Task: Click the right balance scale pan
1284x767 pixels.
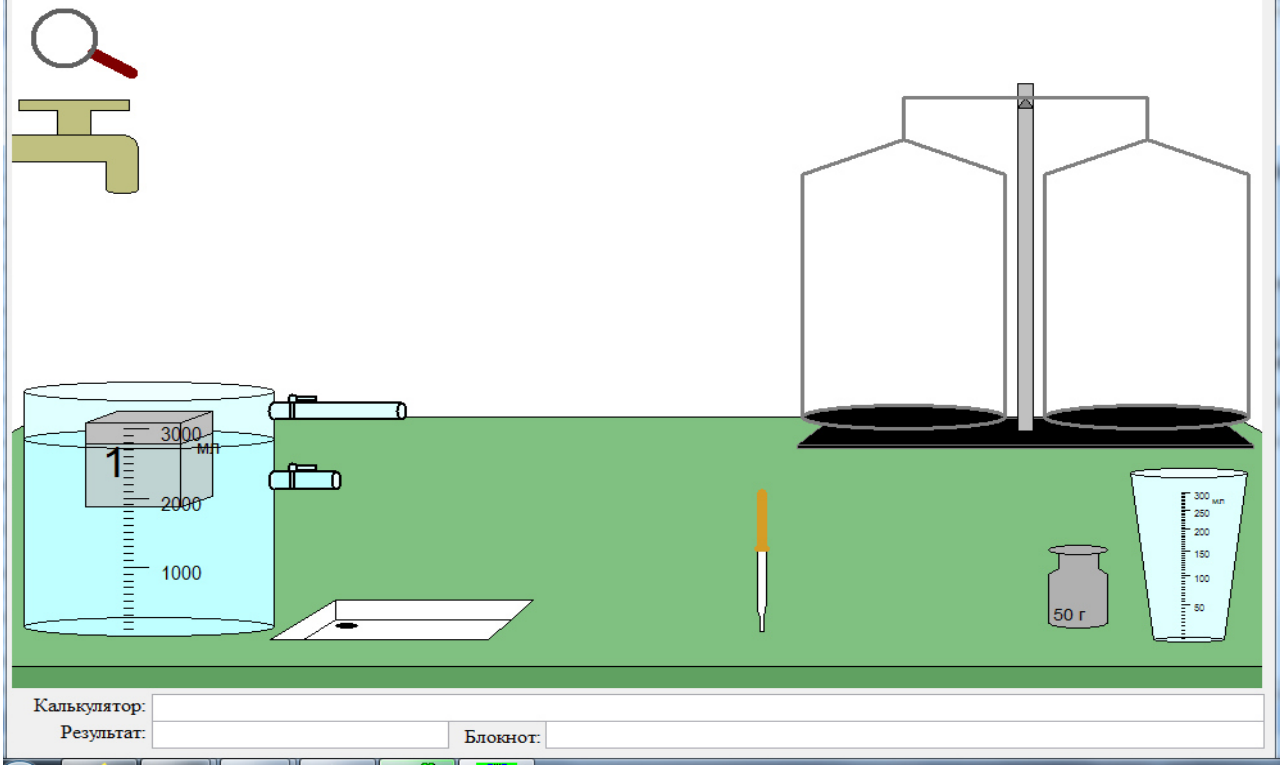Action: (x=1147, y=415)
